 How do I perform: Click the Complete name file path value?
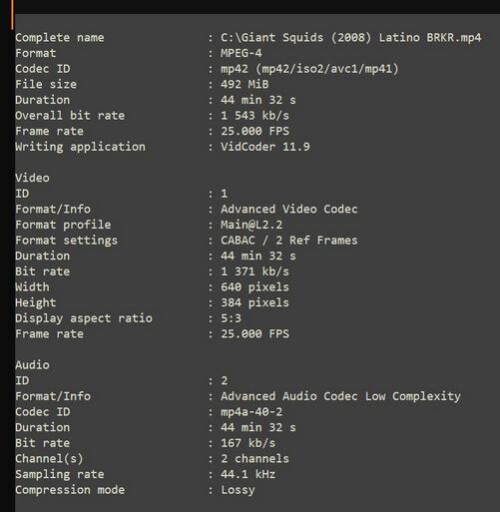(351, 38)
